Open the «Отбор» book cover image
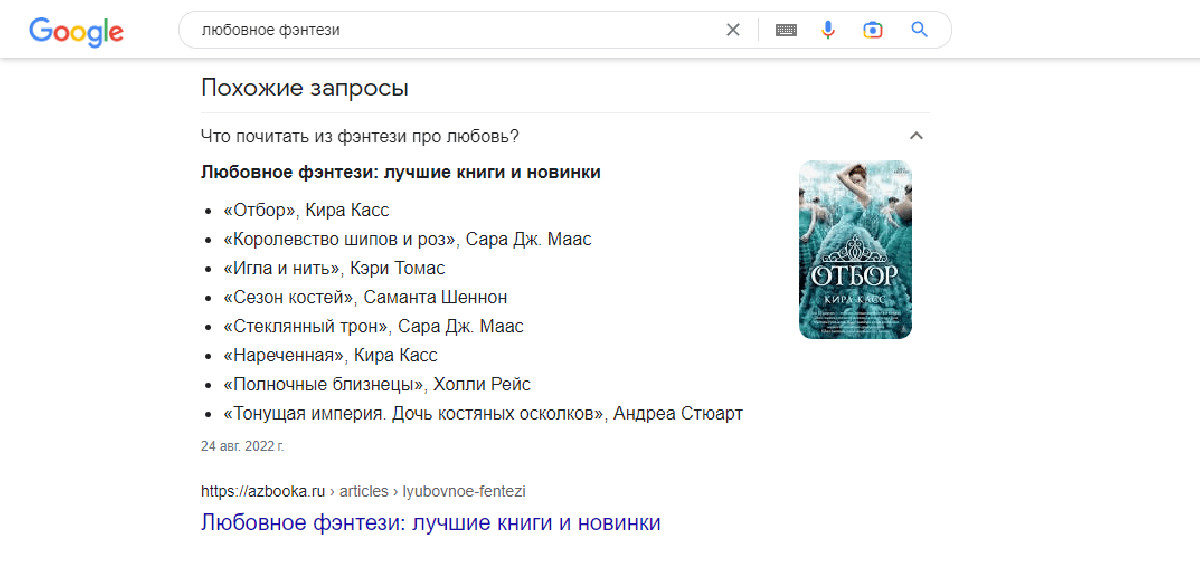Image resolution: width=1200 pixels, height=563 pixels. tap(855, 249)
